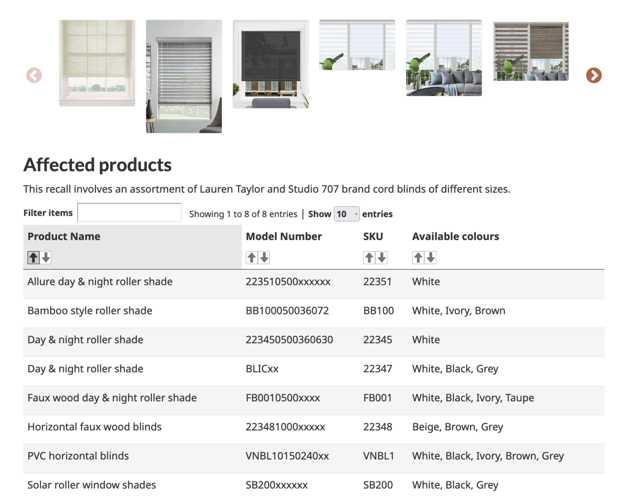This screenshot has height=500, width=641.
Task: Select Product Name column header
Action: tap(64, 236)
